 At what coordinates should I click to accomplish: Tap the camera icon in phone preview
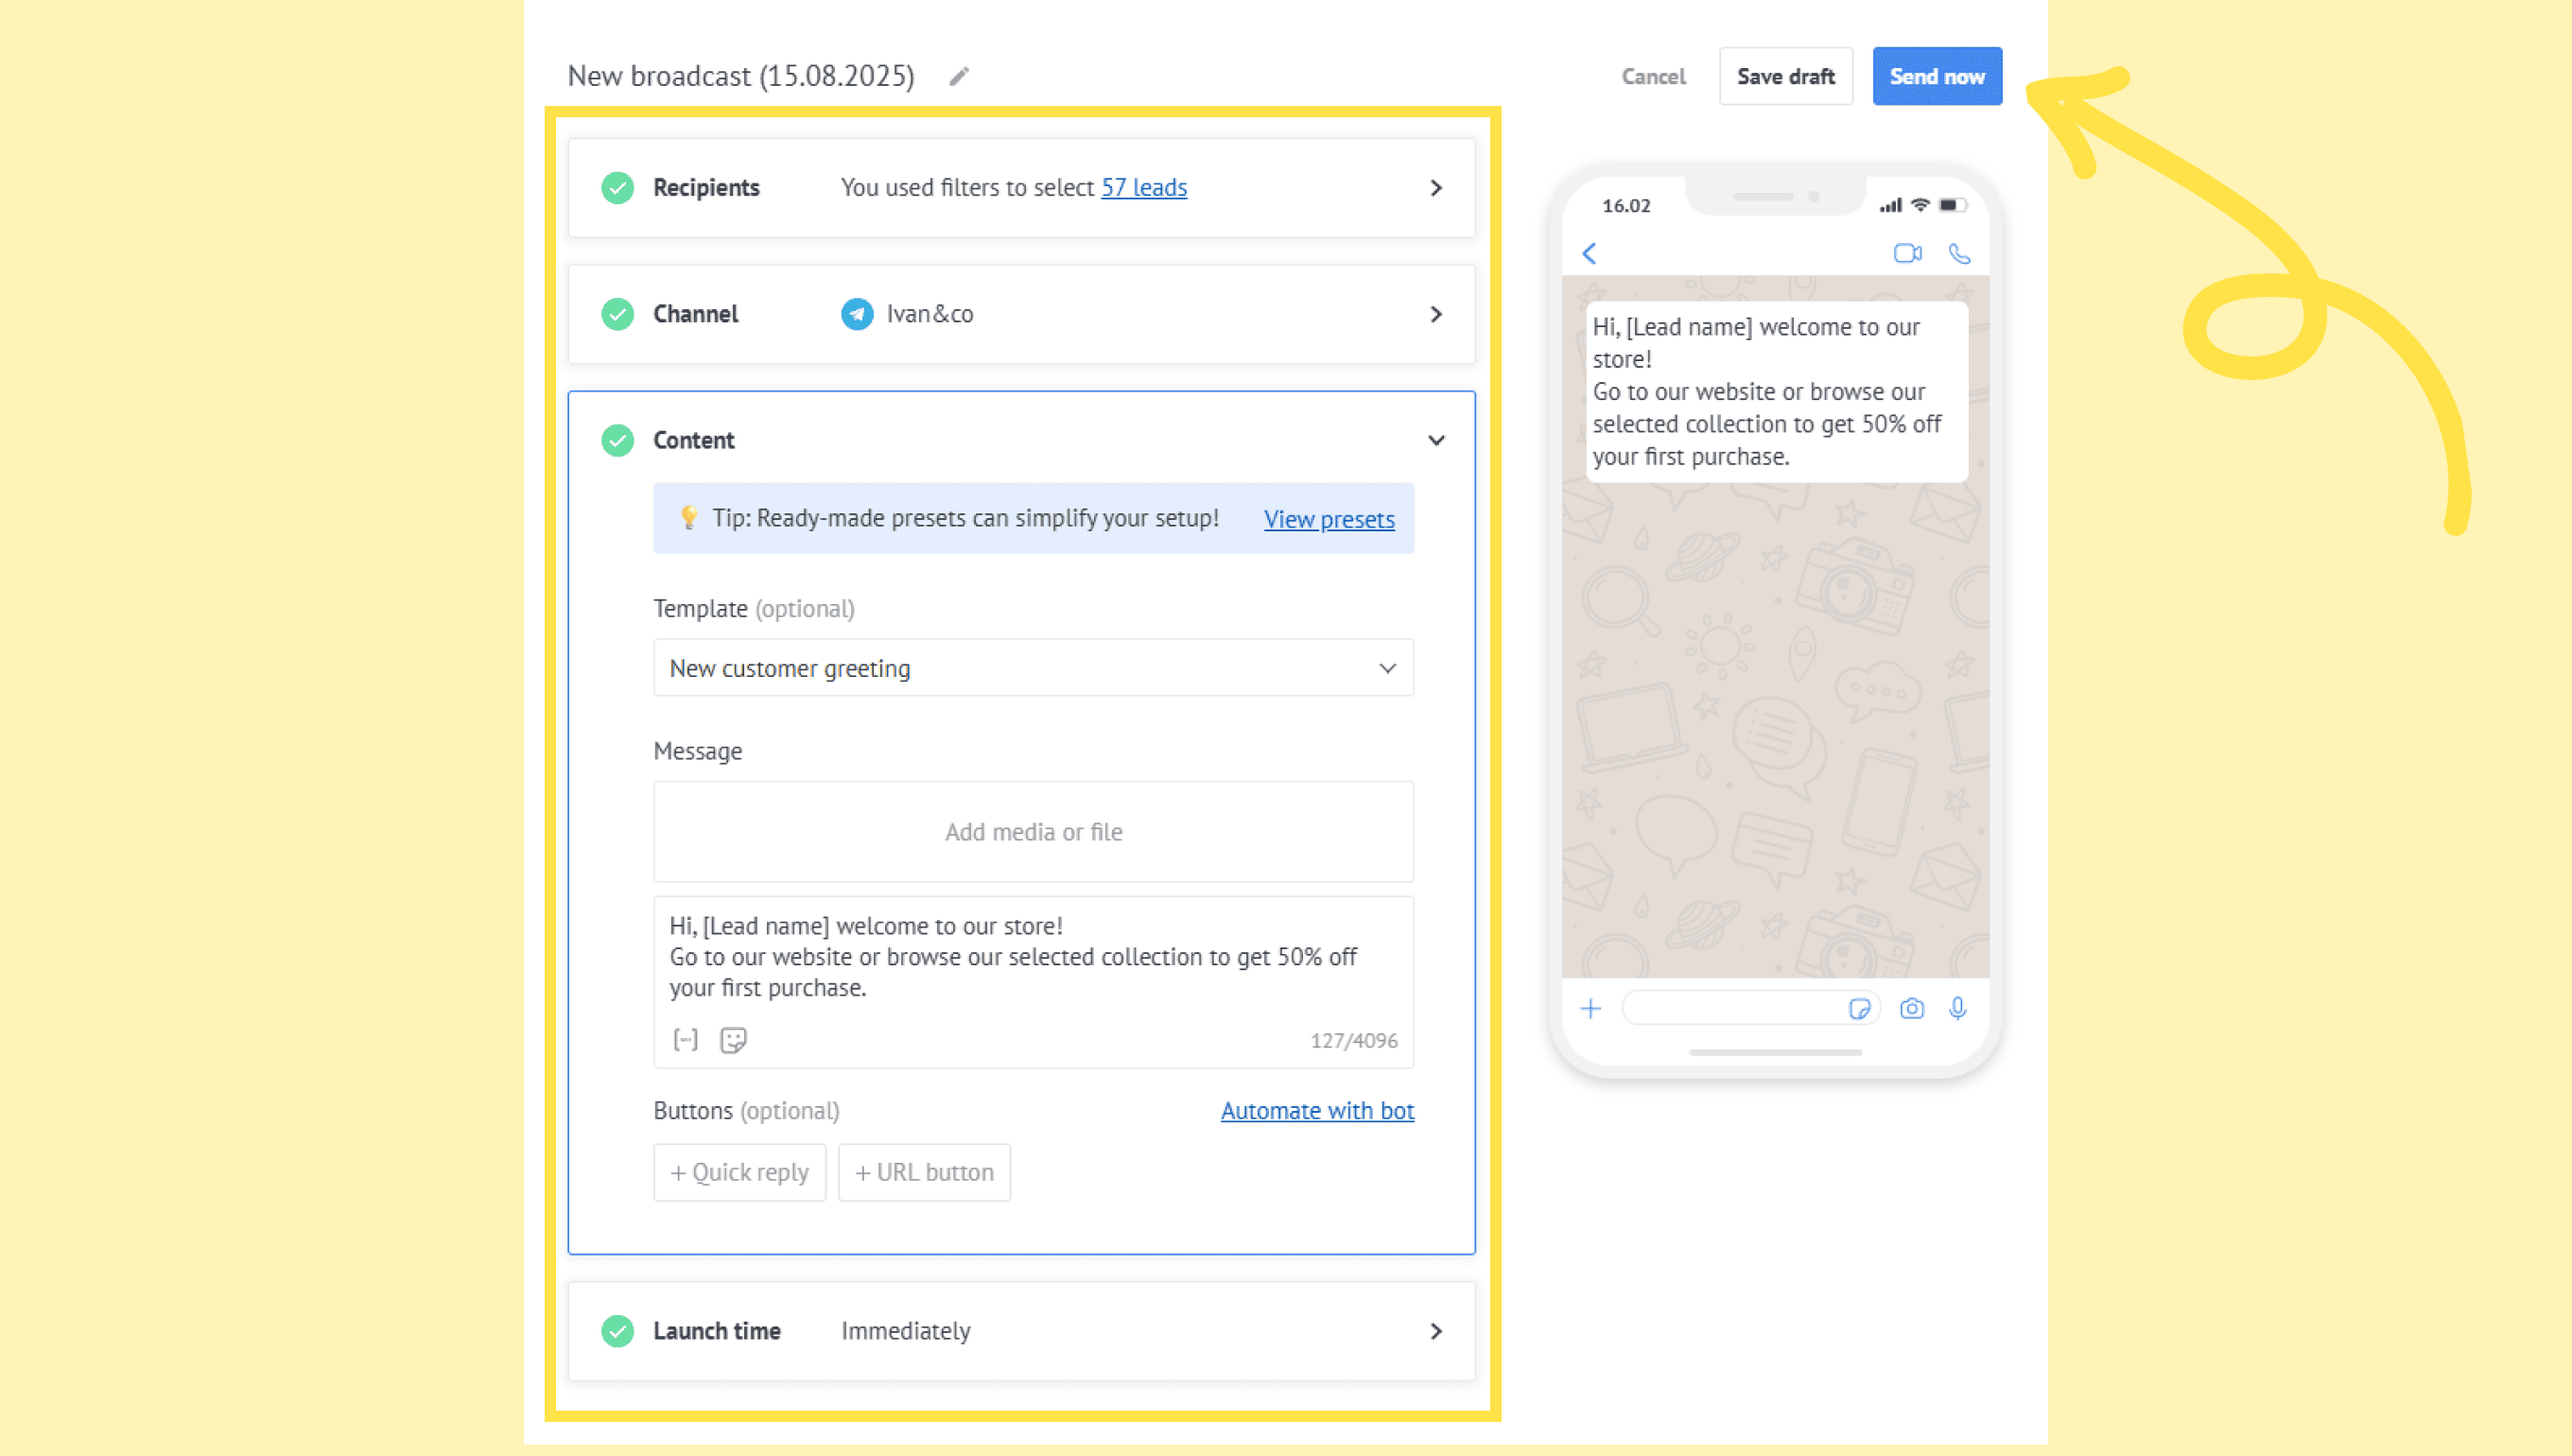(x=1911, y=1008)
